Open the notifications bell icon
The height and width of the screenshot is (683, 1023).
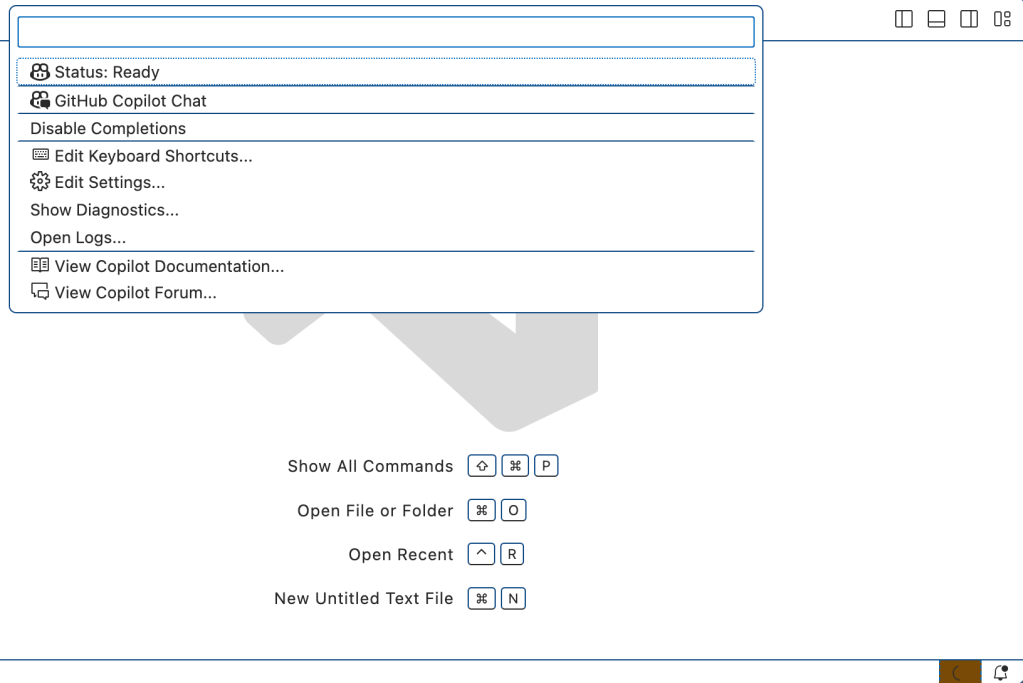coord(999,672)
